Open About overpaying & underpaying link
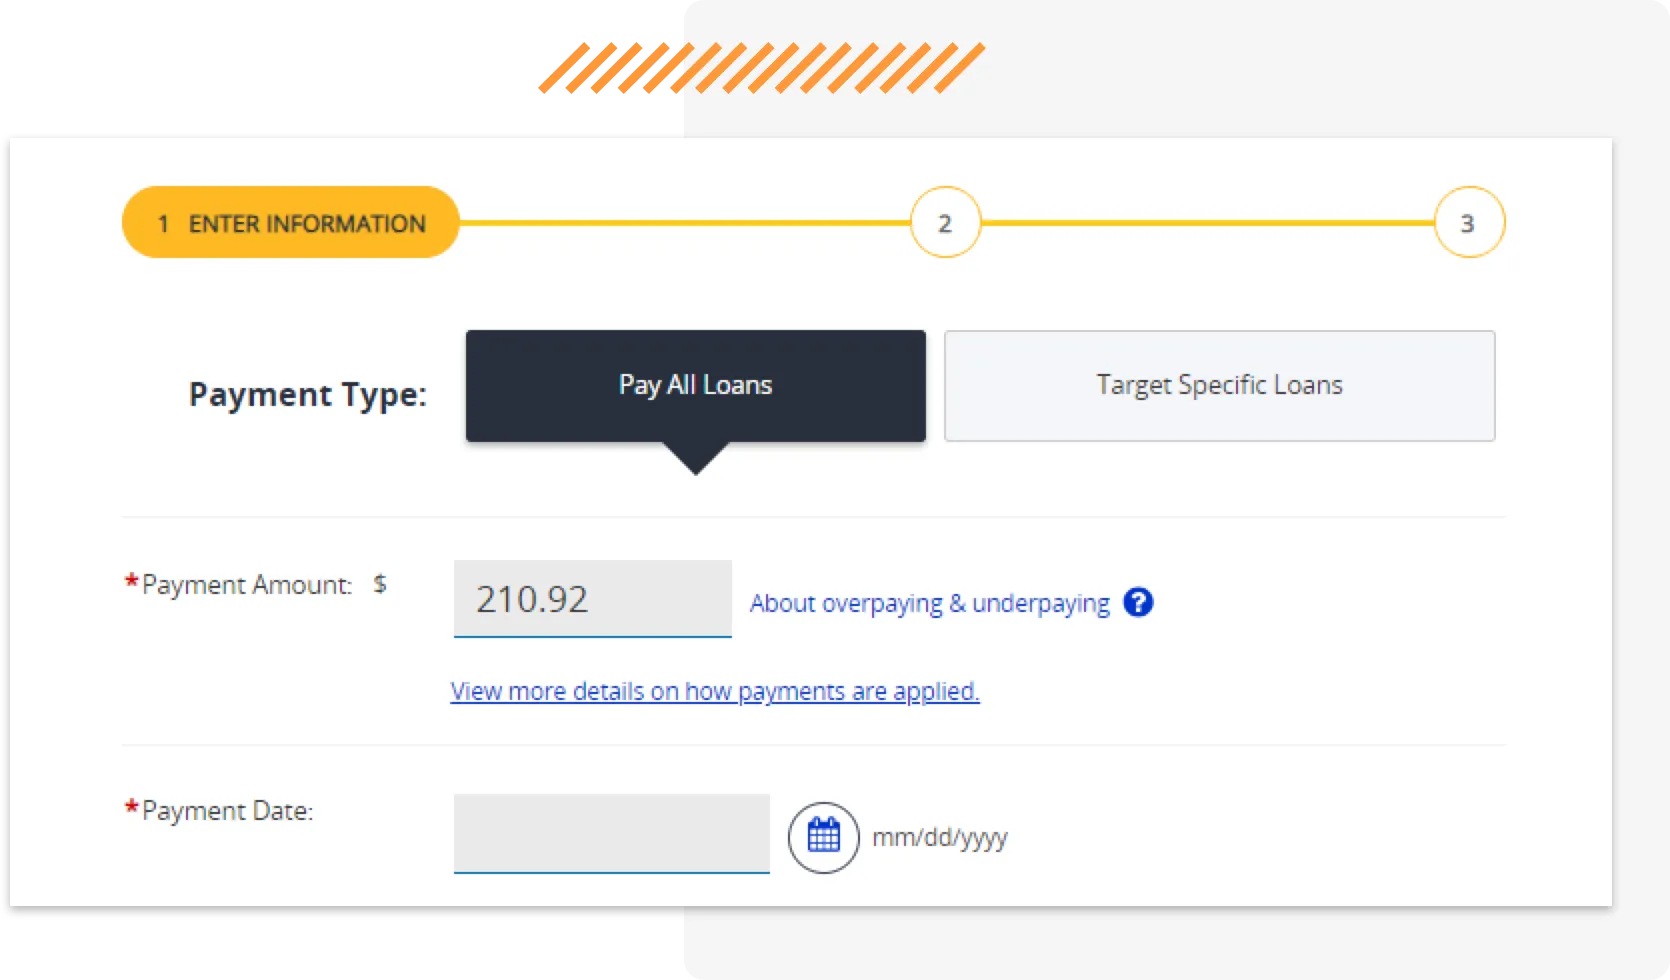This screenshot has width=1670, height=980. [x=929, y=604]
